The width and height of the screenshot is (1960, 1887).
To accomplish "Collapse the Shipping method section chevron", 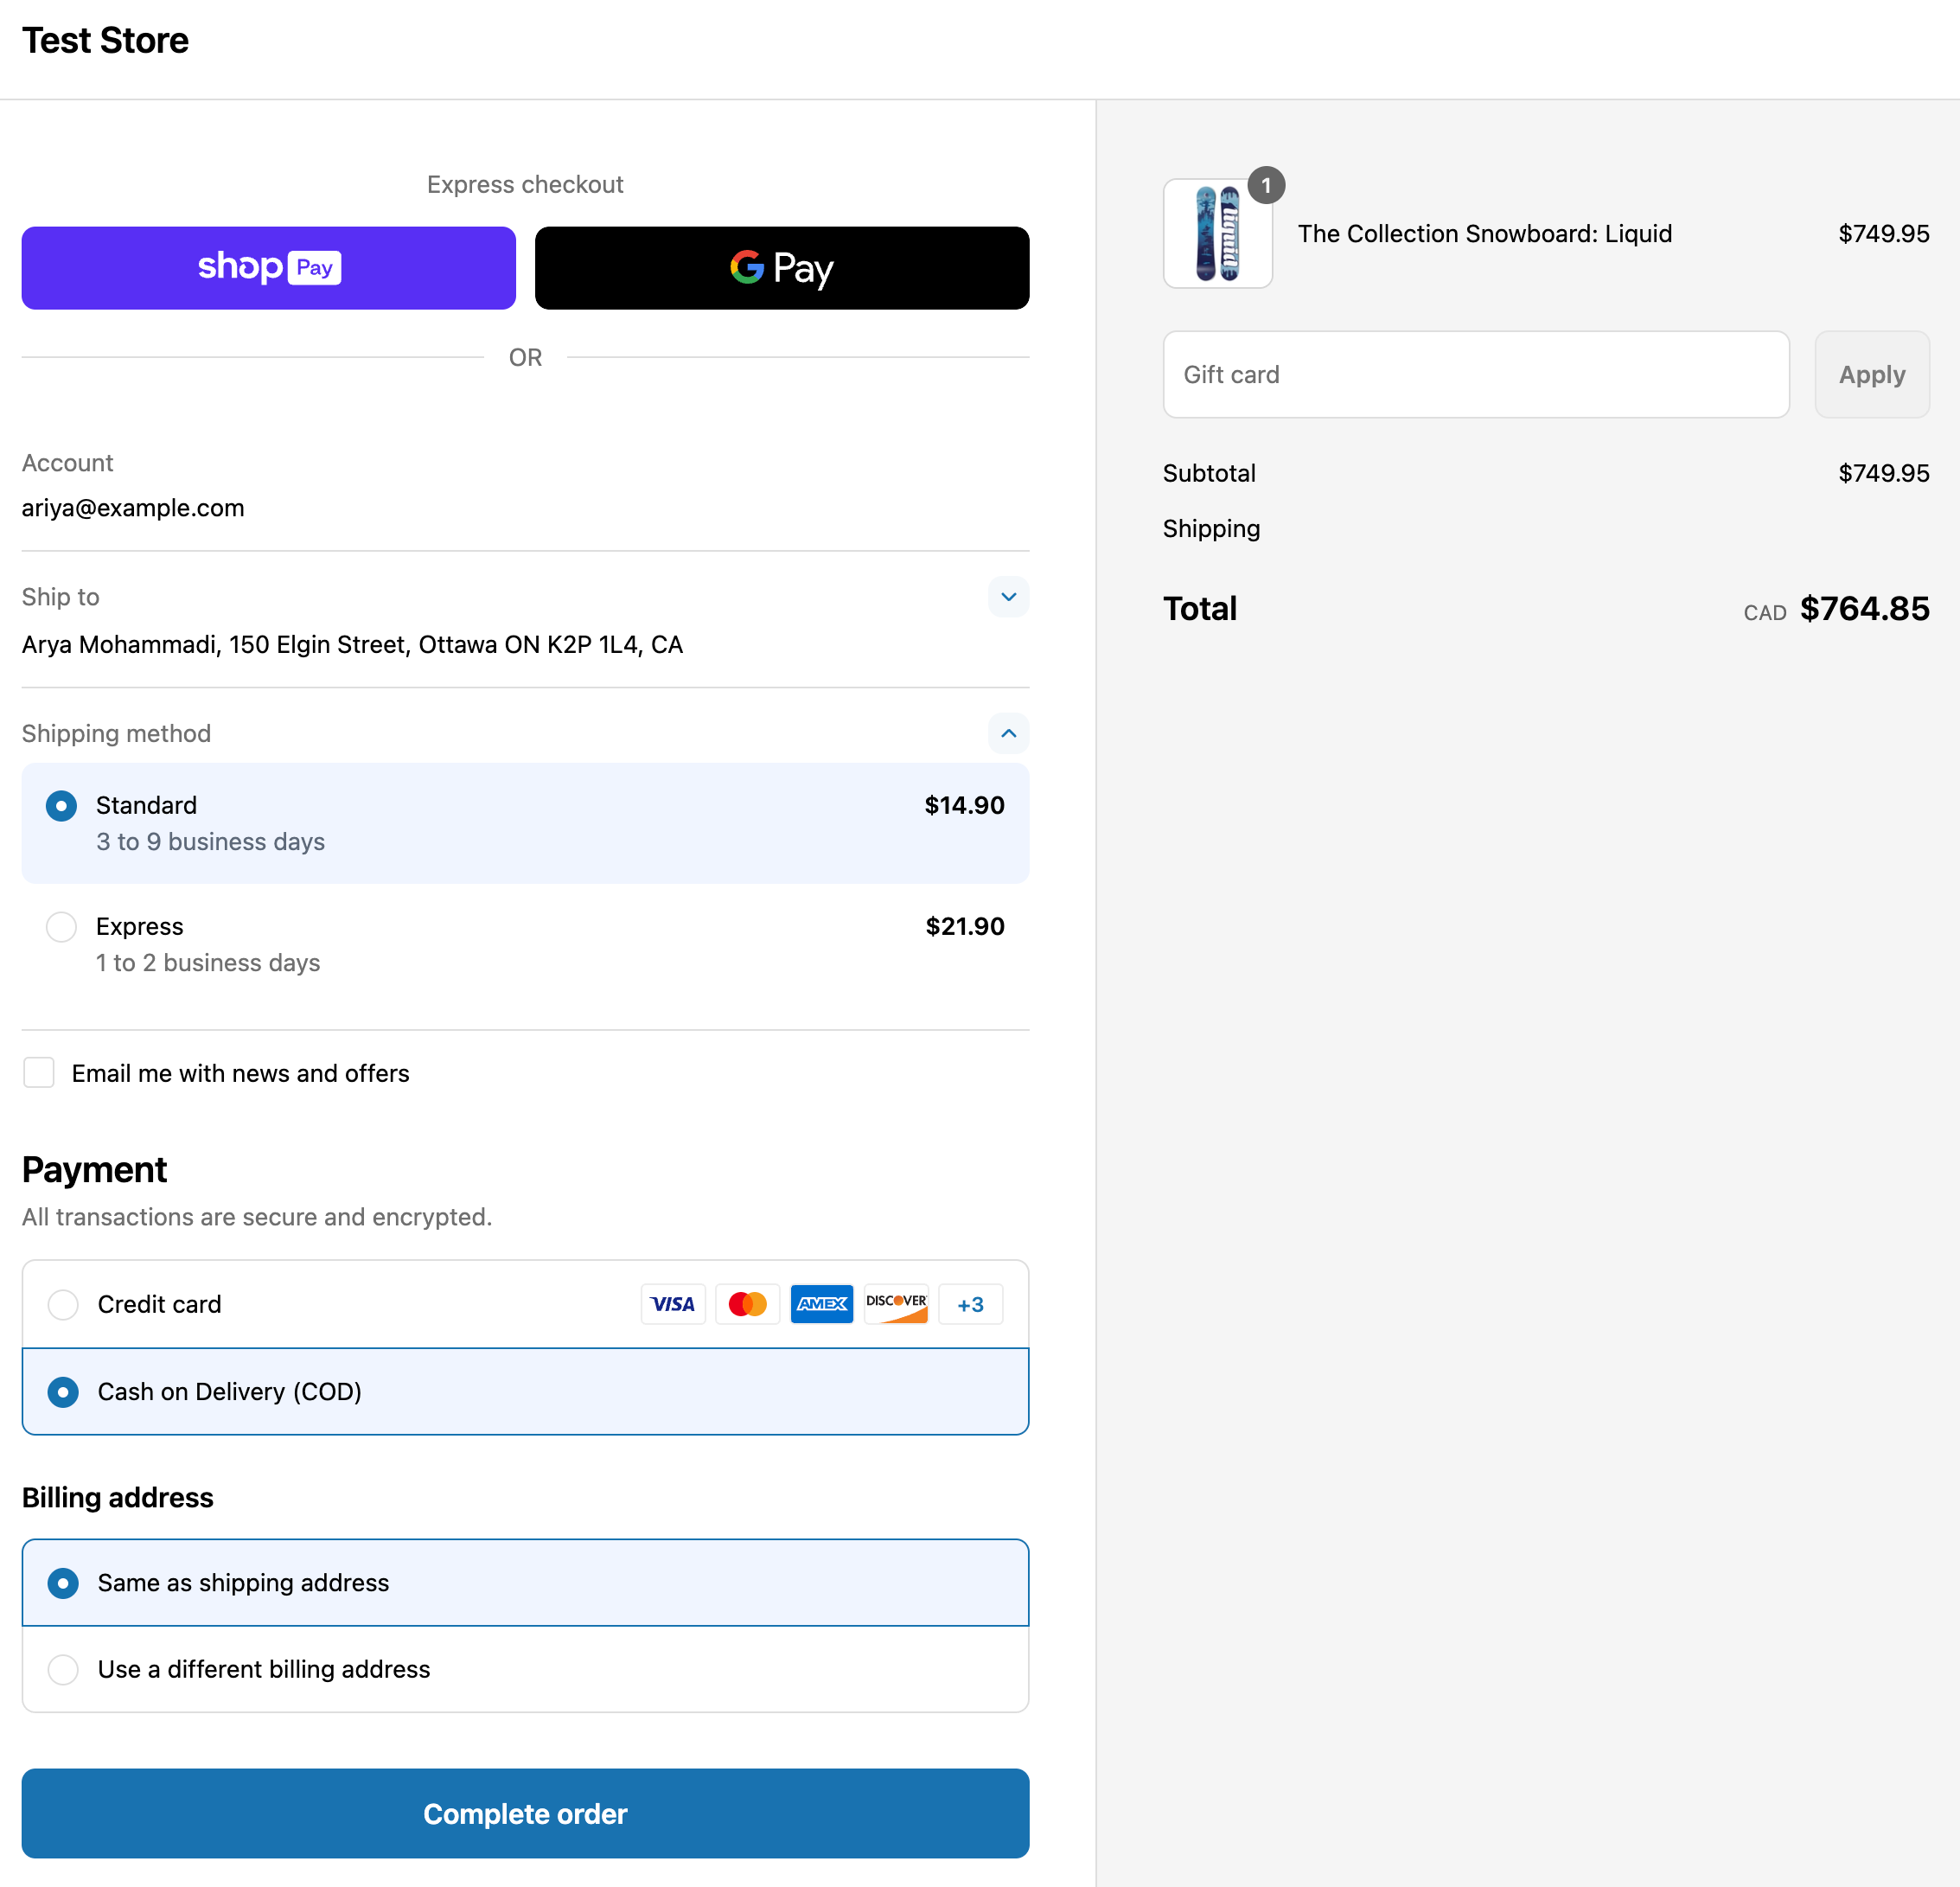I will pos(1008,733).
